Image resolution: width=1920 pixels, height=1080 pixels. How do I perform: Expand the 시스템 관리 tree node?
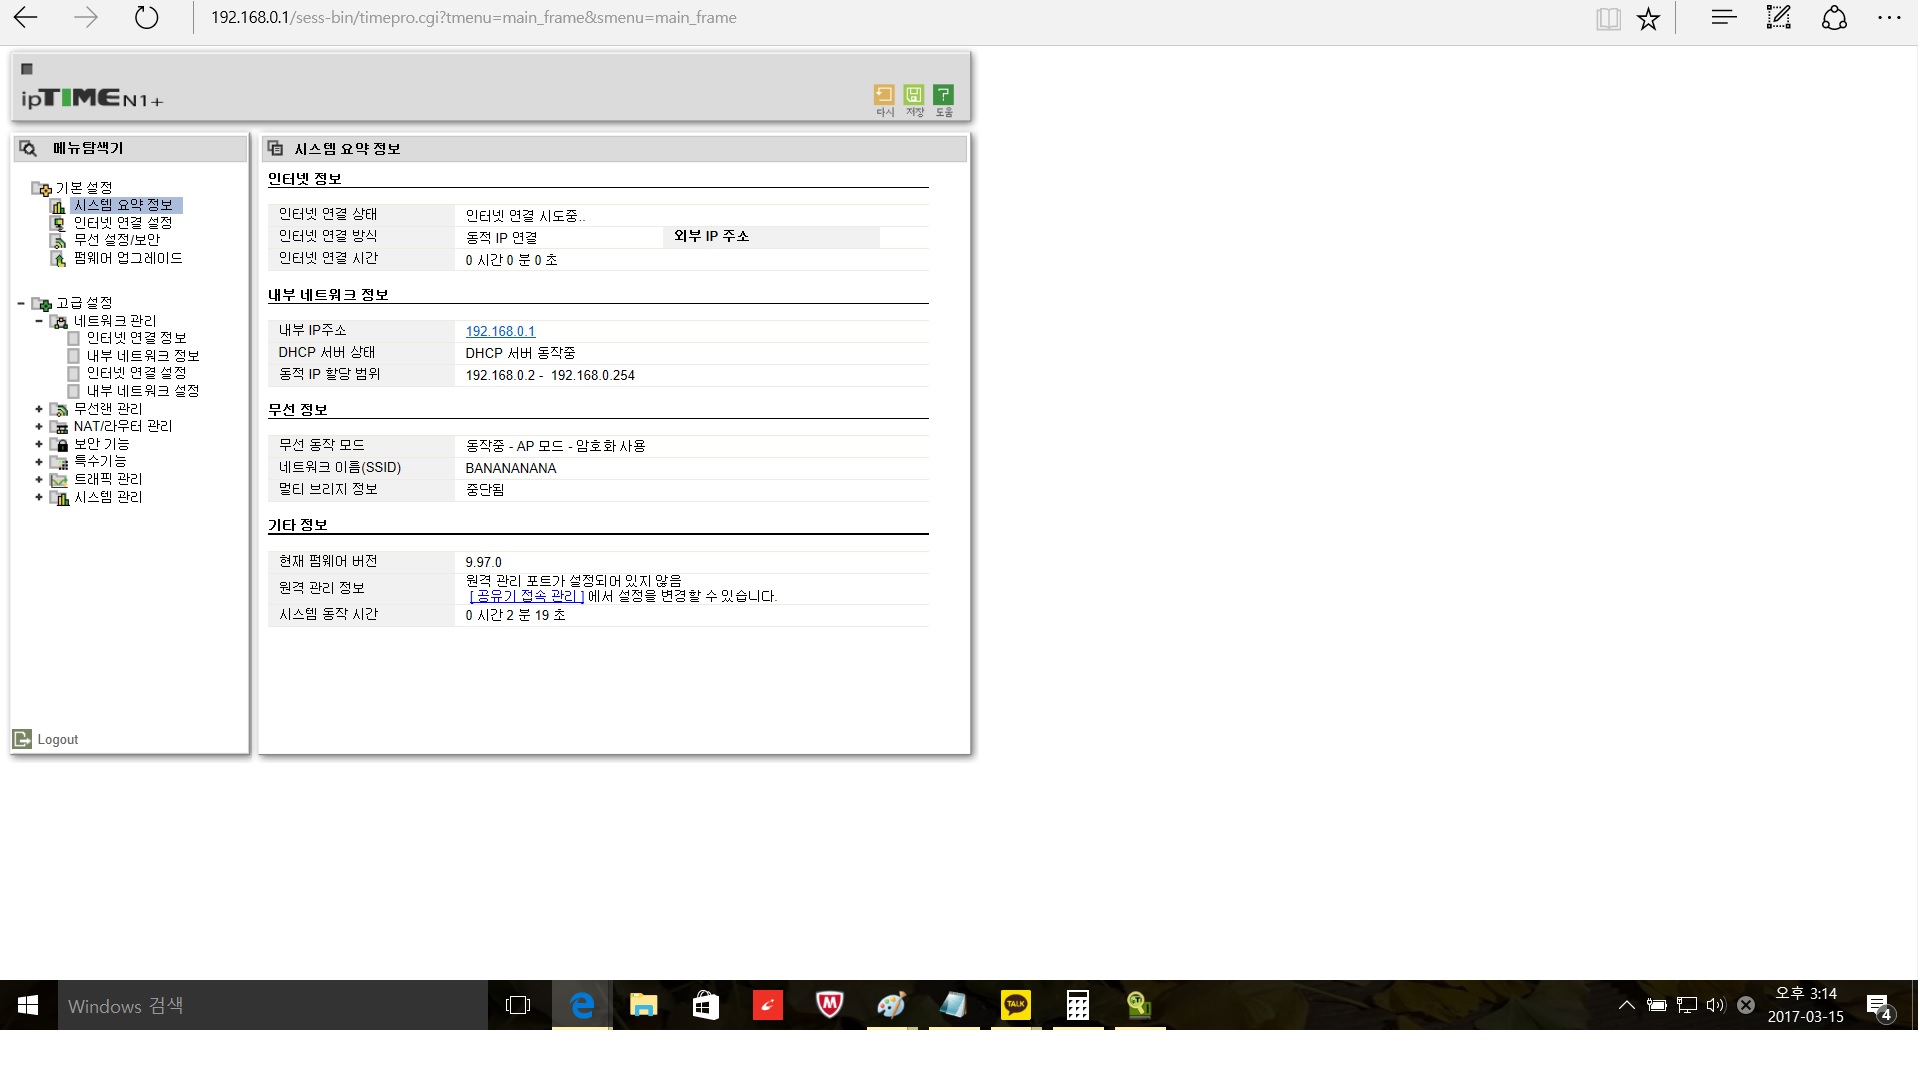[x=39, y=497]
